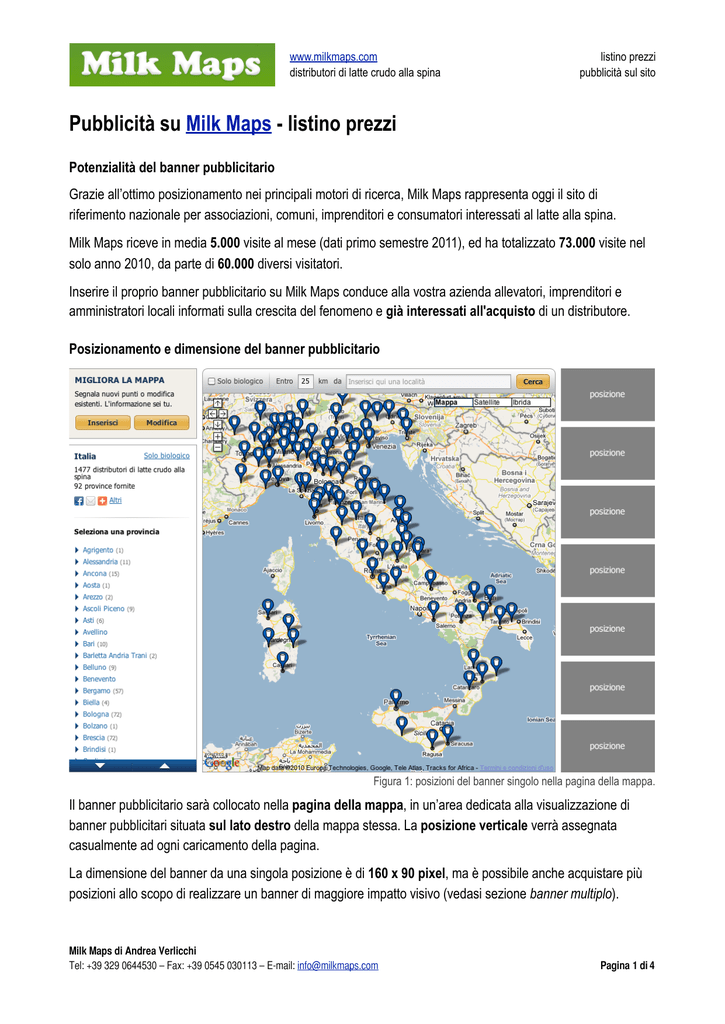Select the map pin near Siracusa
Screen dimensions: 725x1024
click(447, 734)
